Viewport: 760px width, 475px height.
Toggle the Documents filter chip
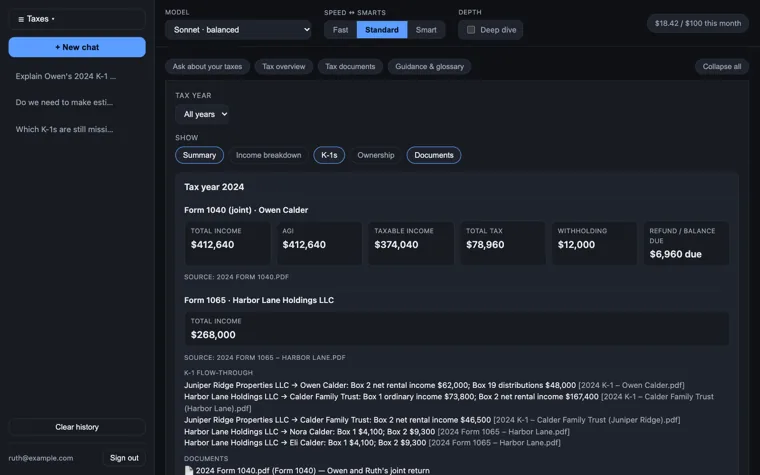pos(434,155)
